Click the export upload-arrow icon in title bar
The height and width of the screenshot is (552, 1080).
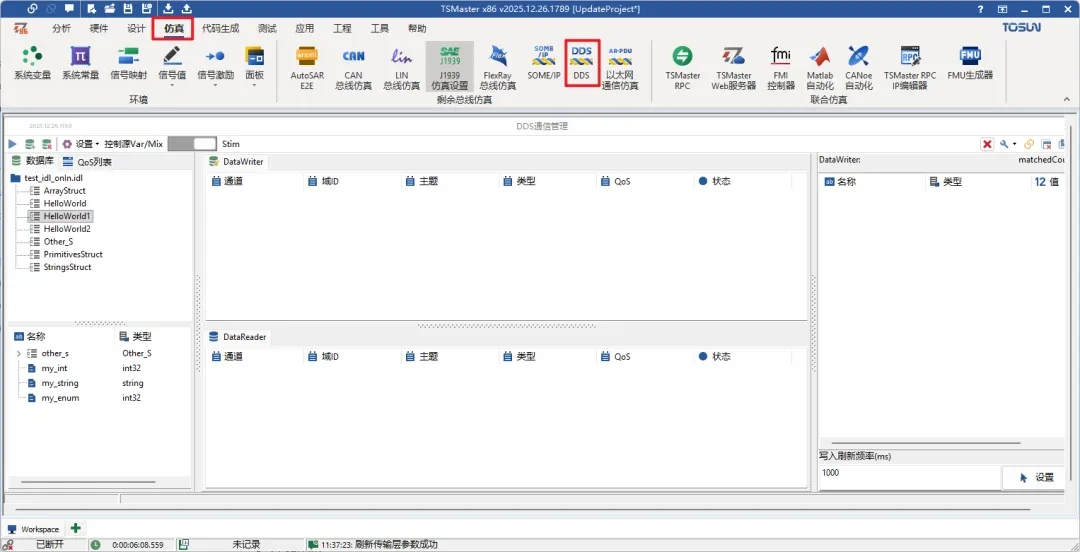tap(186, 8)
